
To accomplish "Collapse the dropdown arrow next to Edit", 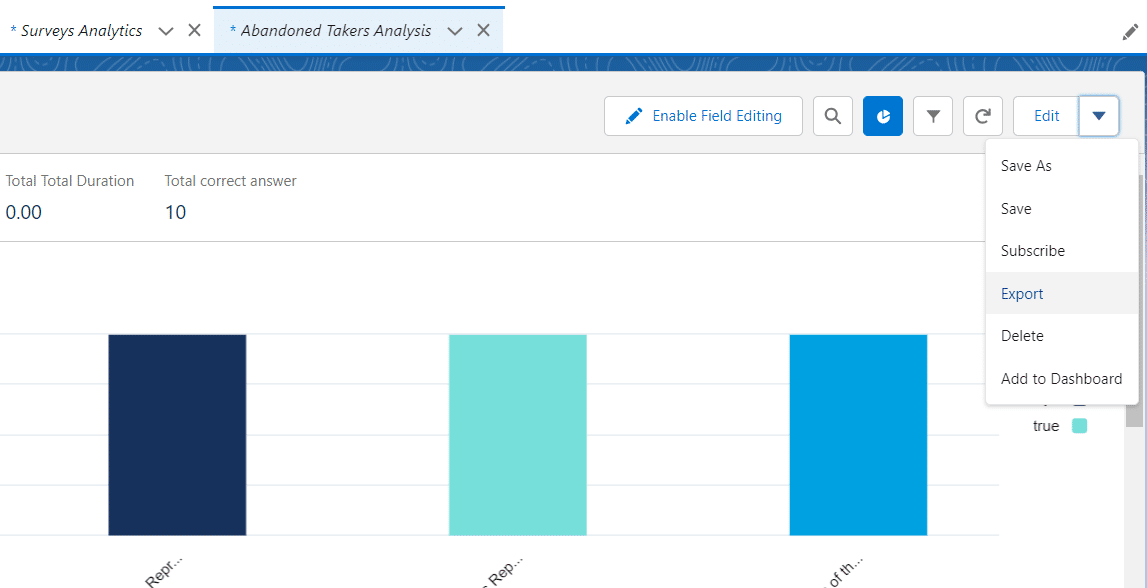I will (1099, 116).
